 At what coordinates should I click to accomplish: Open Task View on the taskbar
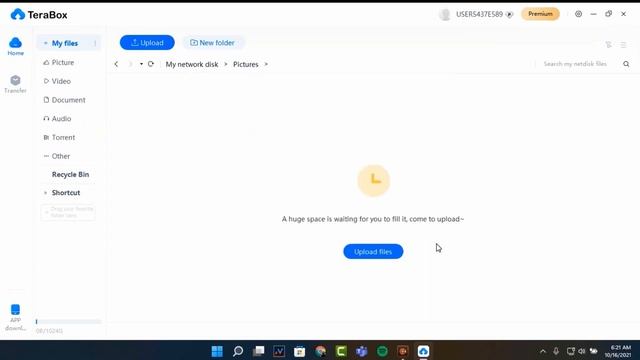258,351
